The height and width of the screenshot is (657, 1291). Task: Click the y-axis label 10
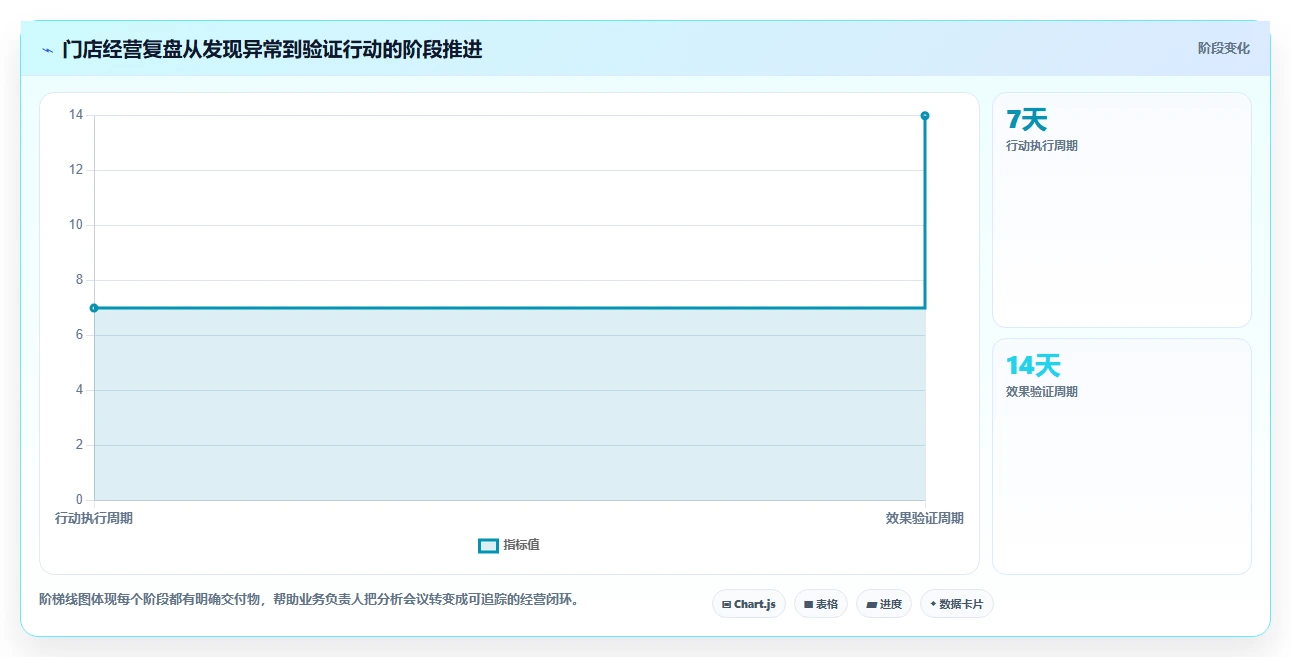tap(76, 225)
